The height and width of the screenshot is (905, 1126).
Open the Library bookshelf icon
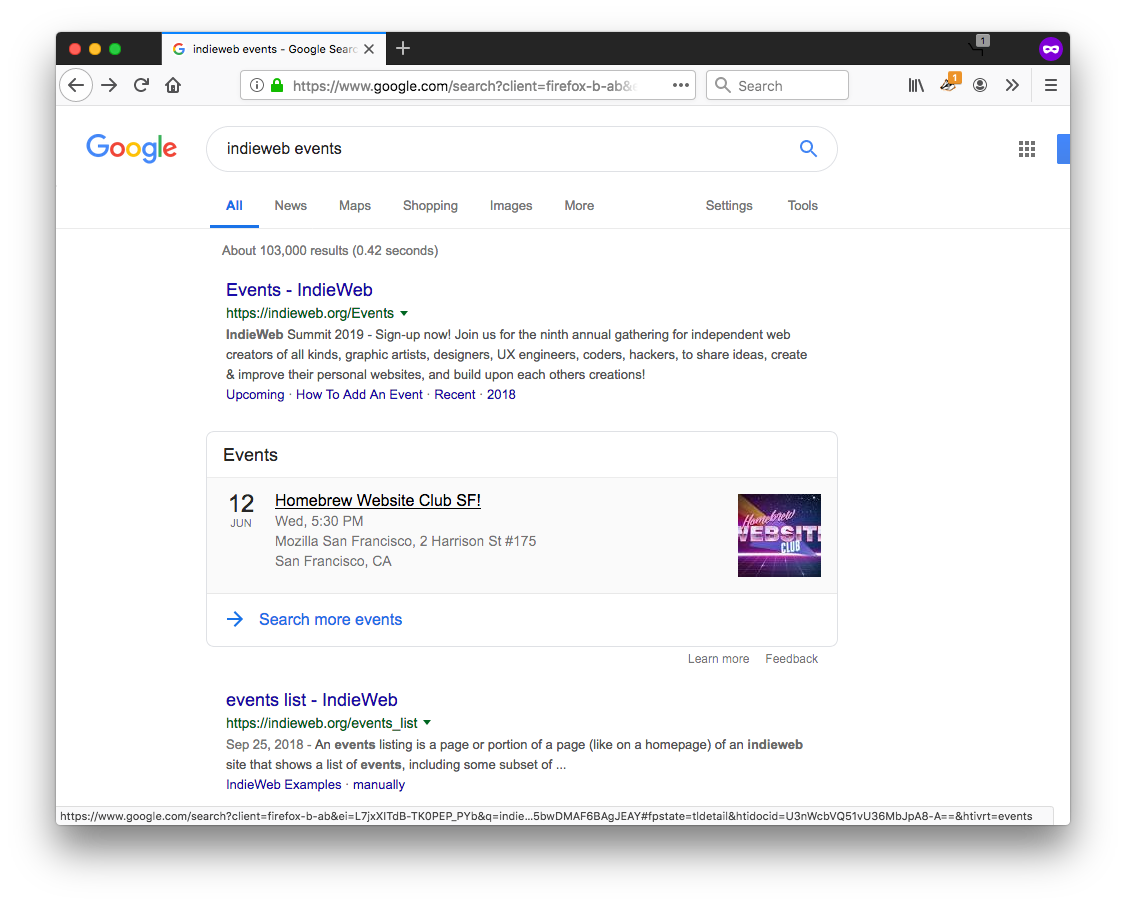click(916, 85)
